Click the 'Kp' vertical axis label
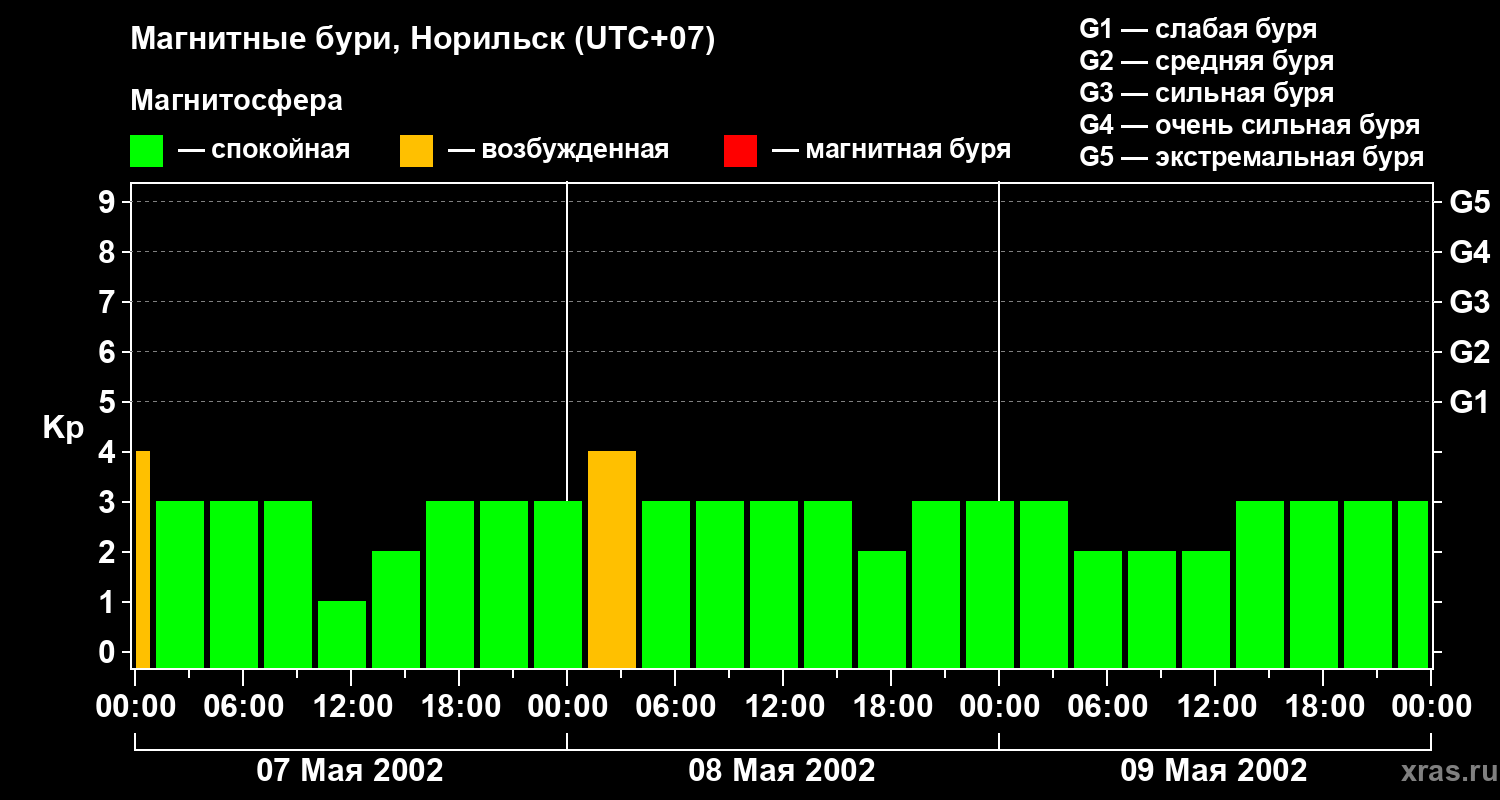This screenshot has width=1500, height=800. point(63,428)
